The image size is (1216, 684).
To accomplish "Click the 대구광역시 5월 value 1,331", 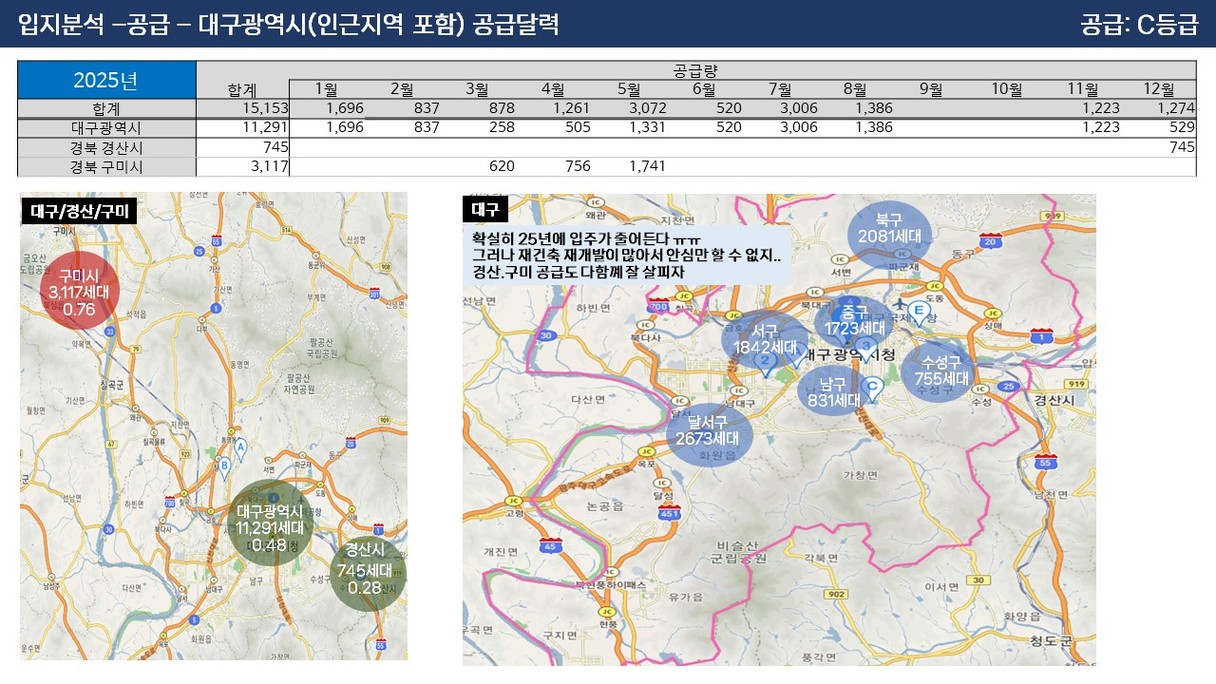I will click(x=648, y=127).
